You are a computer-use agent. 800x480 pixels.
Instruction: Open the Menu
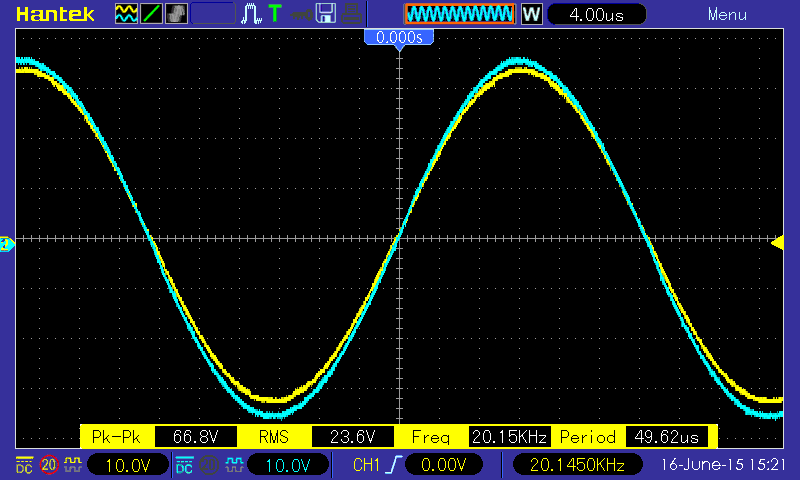point(727,14)
